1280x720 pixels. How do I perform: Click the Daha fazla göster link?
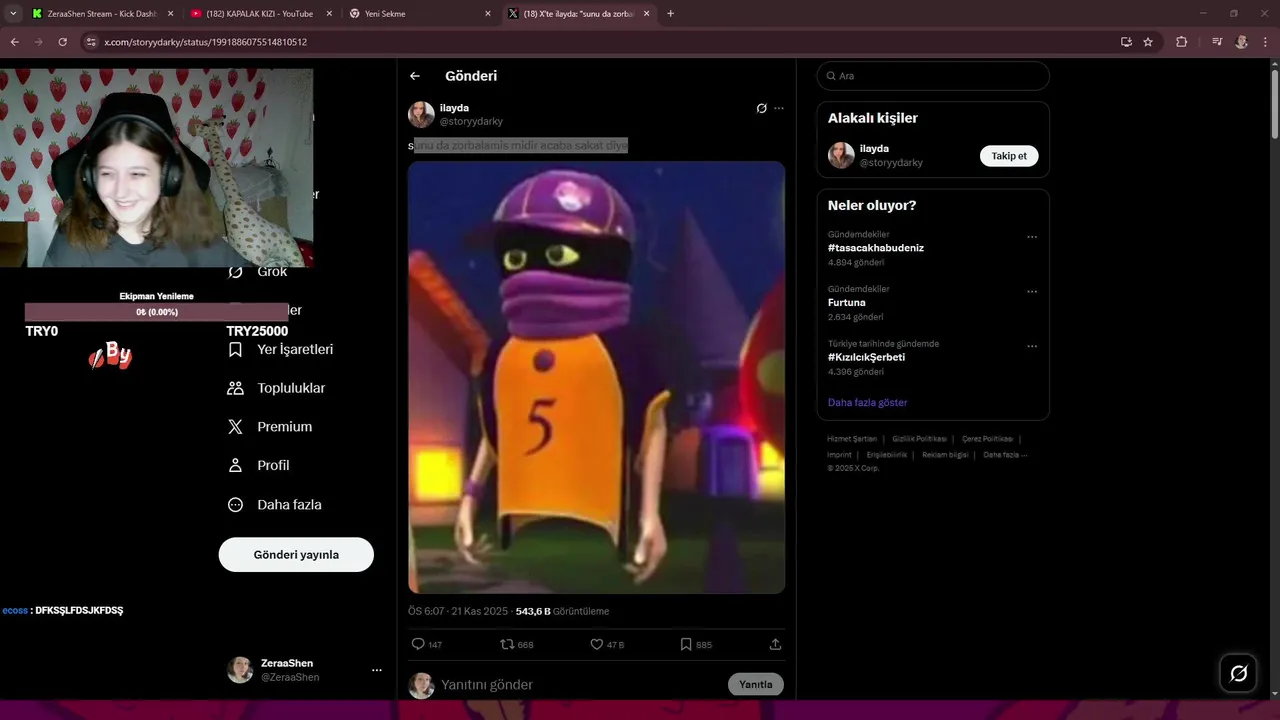coord(868,402)
